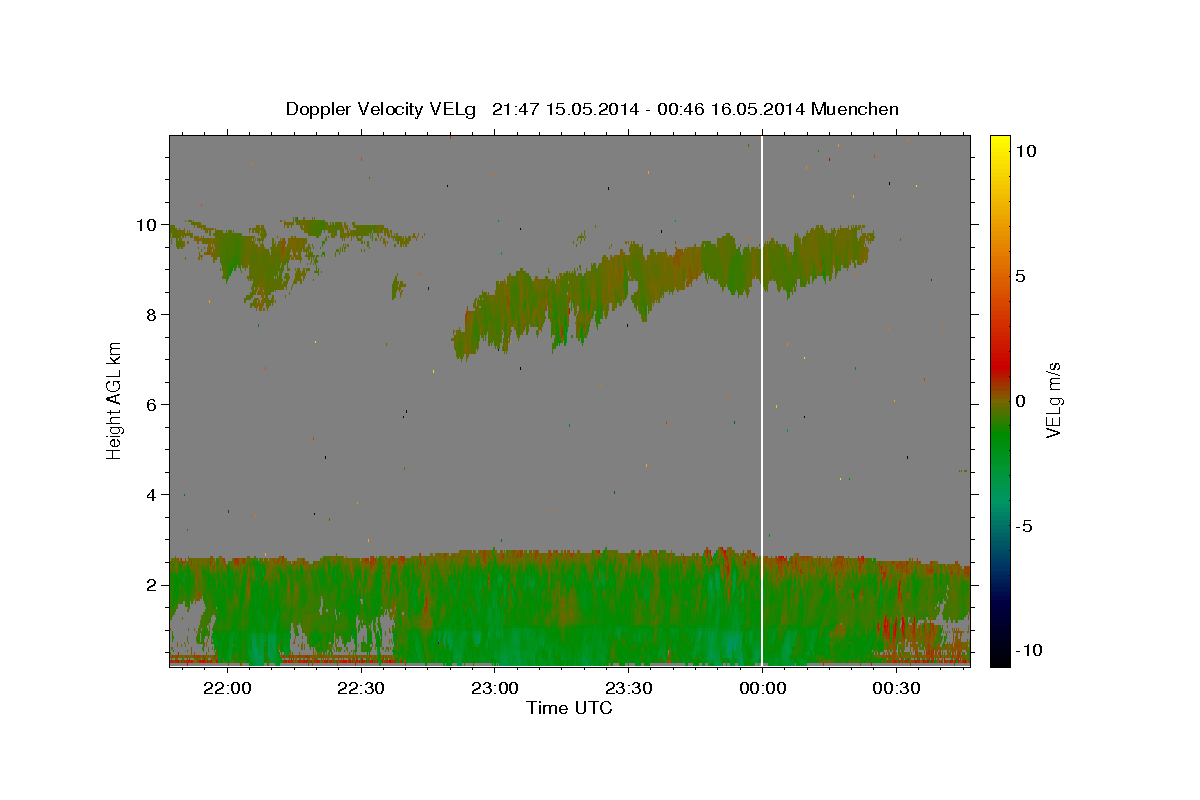Click the 'Time UTC' x-axis label
This screenshot has height=800, width=1200.
tap(569, 708)
